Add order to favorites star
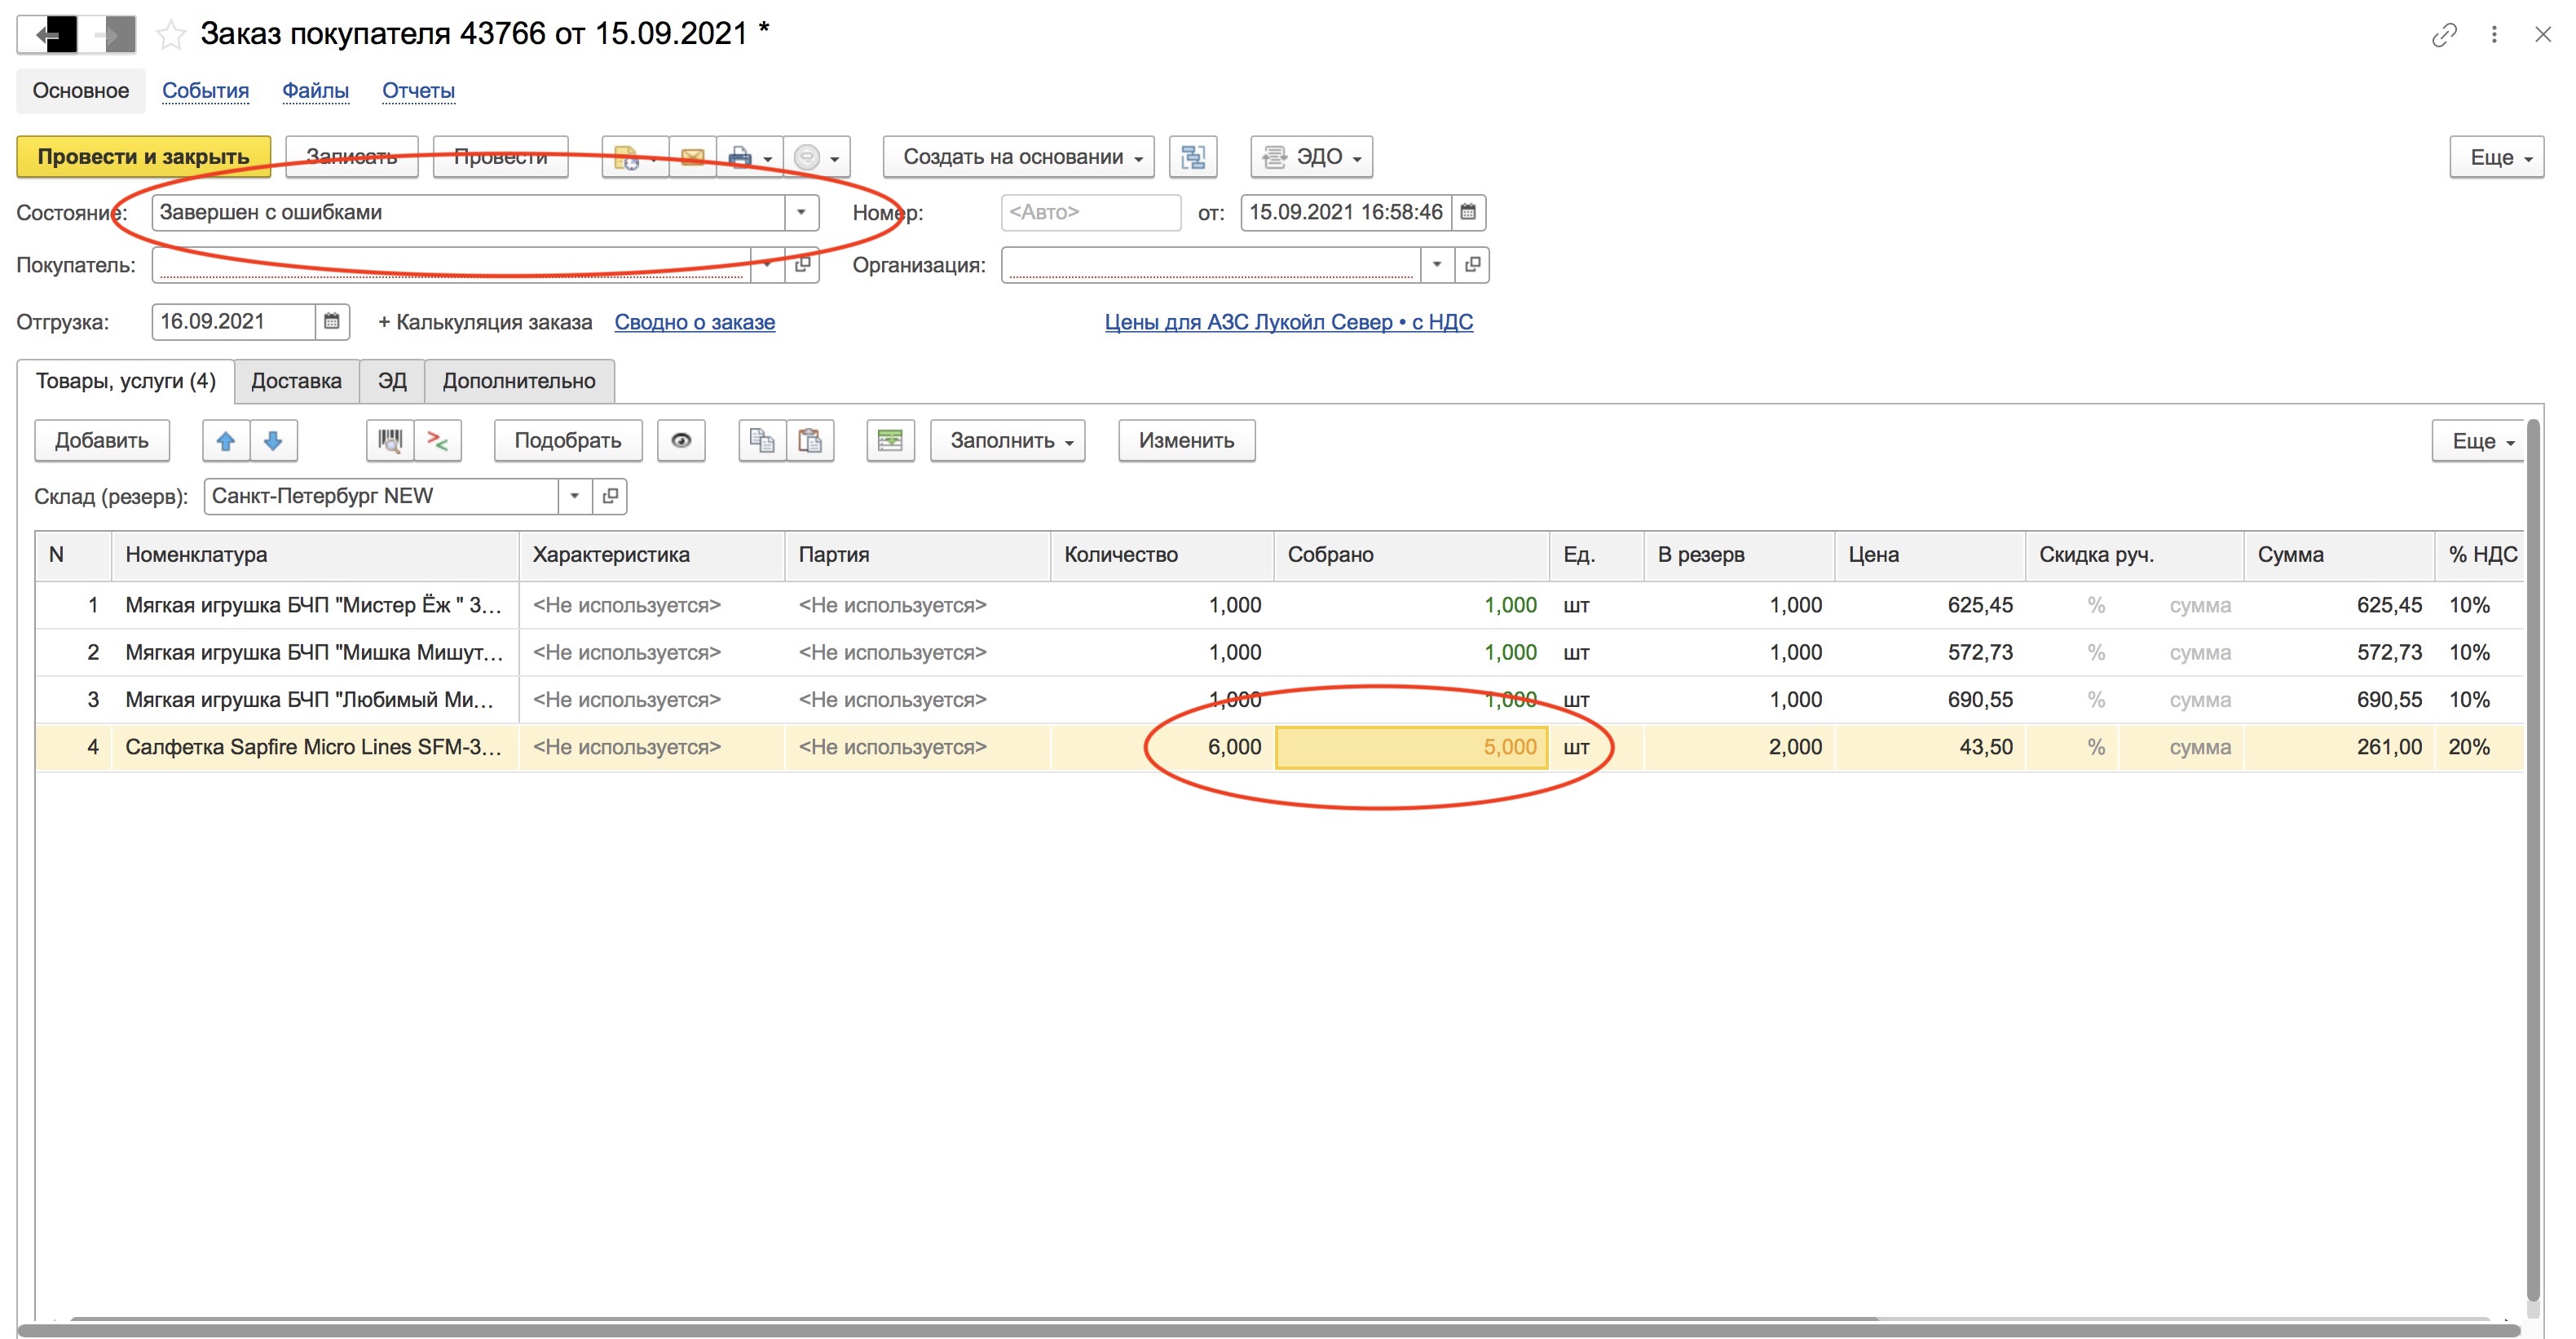Screen dimensions: 2576x1339 coord(171,35)
